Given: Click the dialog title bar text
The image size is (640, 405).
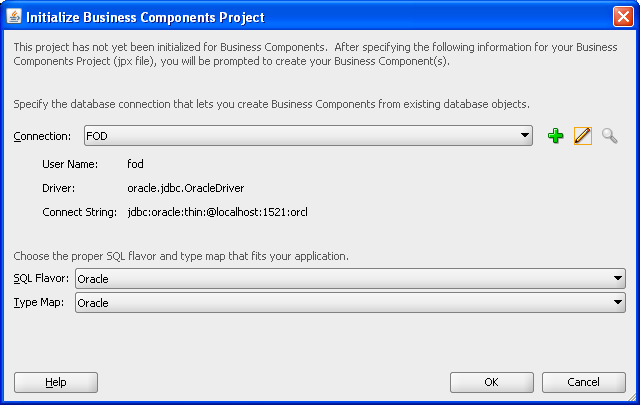Looking at the screenshot, I should 145,17.
